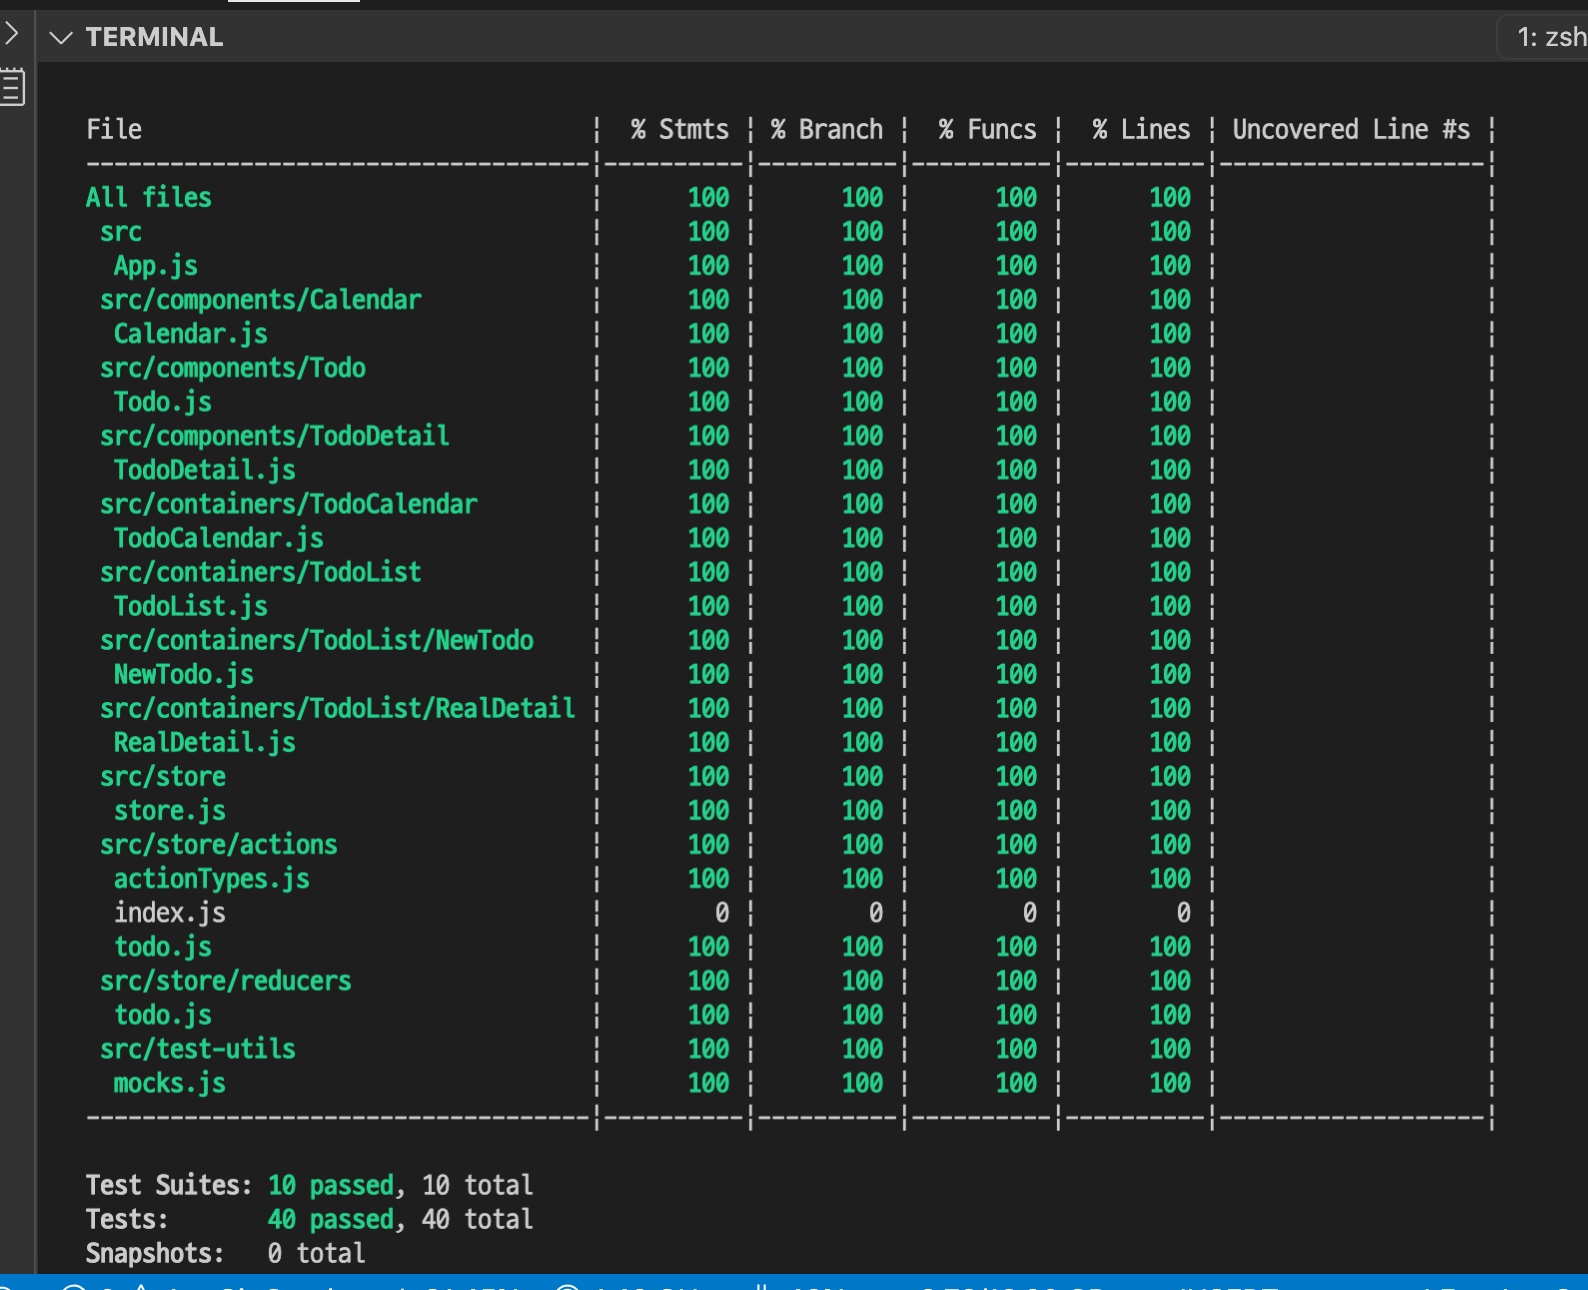This screenshot has height=1290, width=1588.
Task: Click 'src/containers/TodoList/RealDetail' folder row
Action: click(x=338, y=708)
